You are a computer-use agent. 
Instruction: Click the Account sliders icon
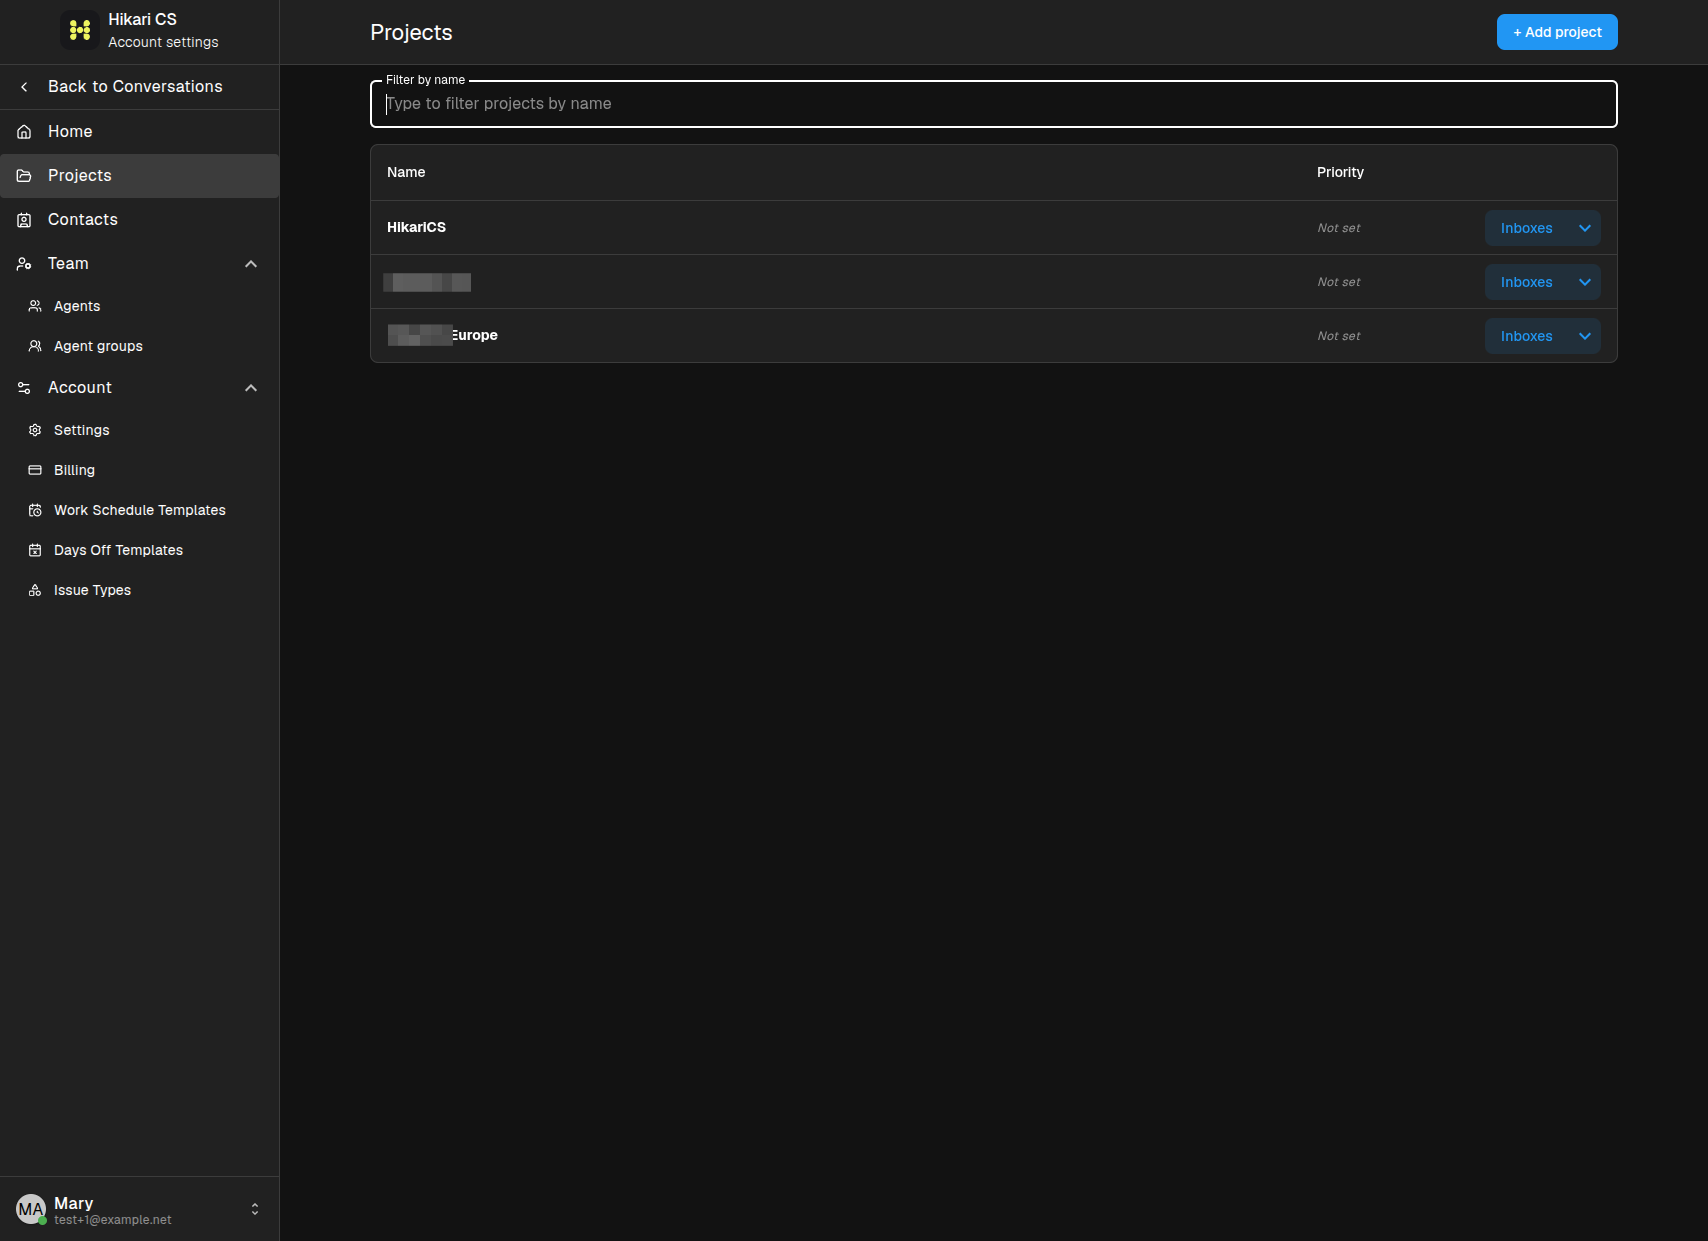click(x=24, y=388)
